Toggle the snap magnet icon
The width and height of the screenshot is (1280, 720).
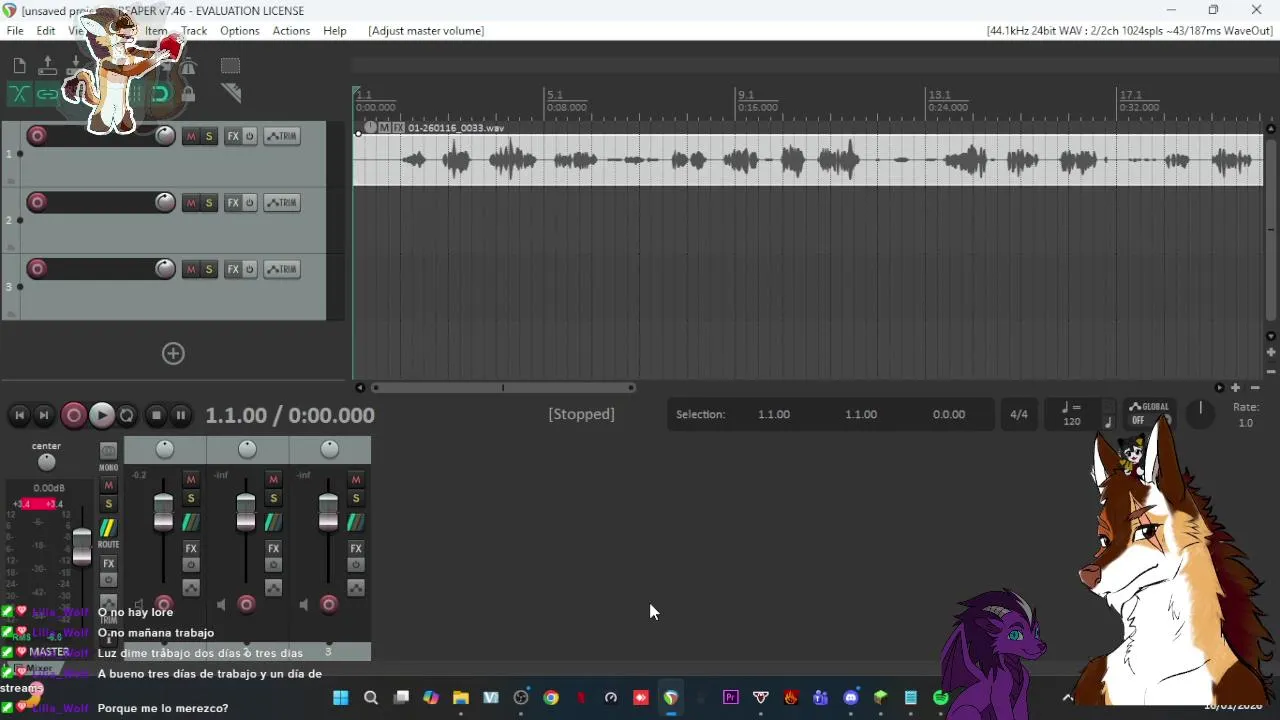click(160, 94)
